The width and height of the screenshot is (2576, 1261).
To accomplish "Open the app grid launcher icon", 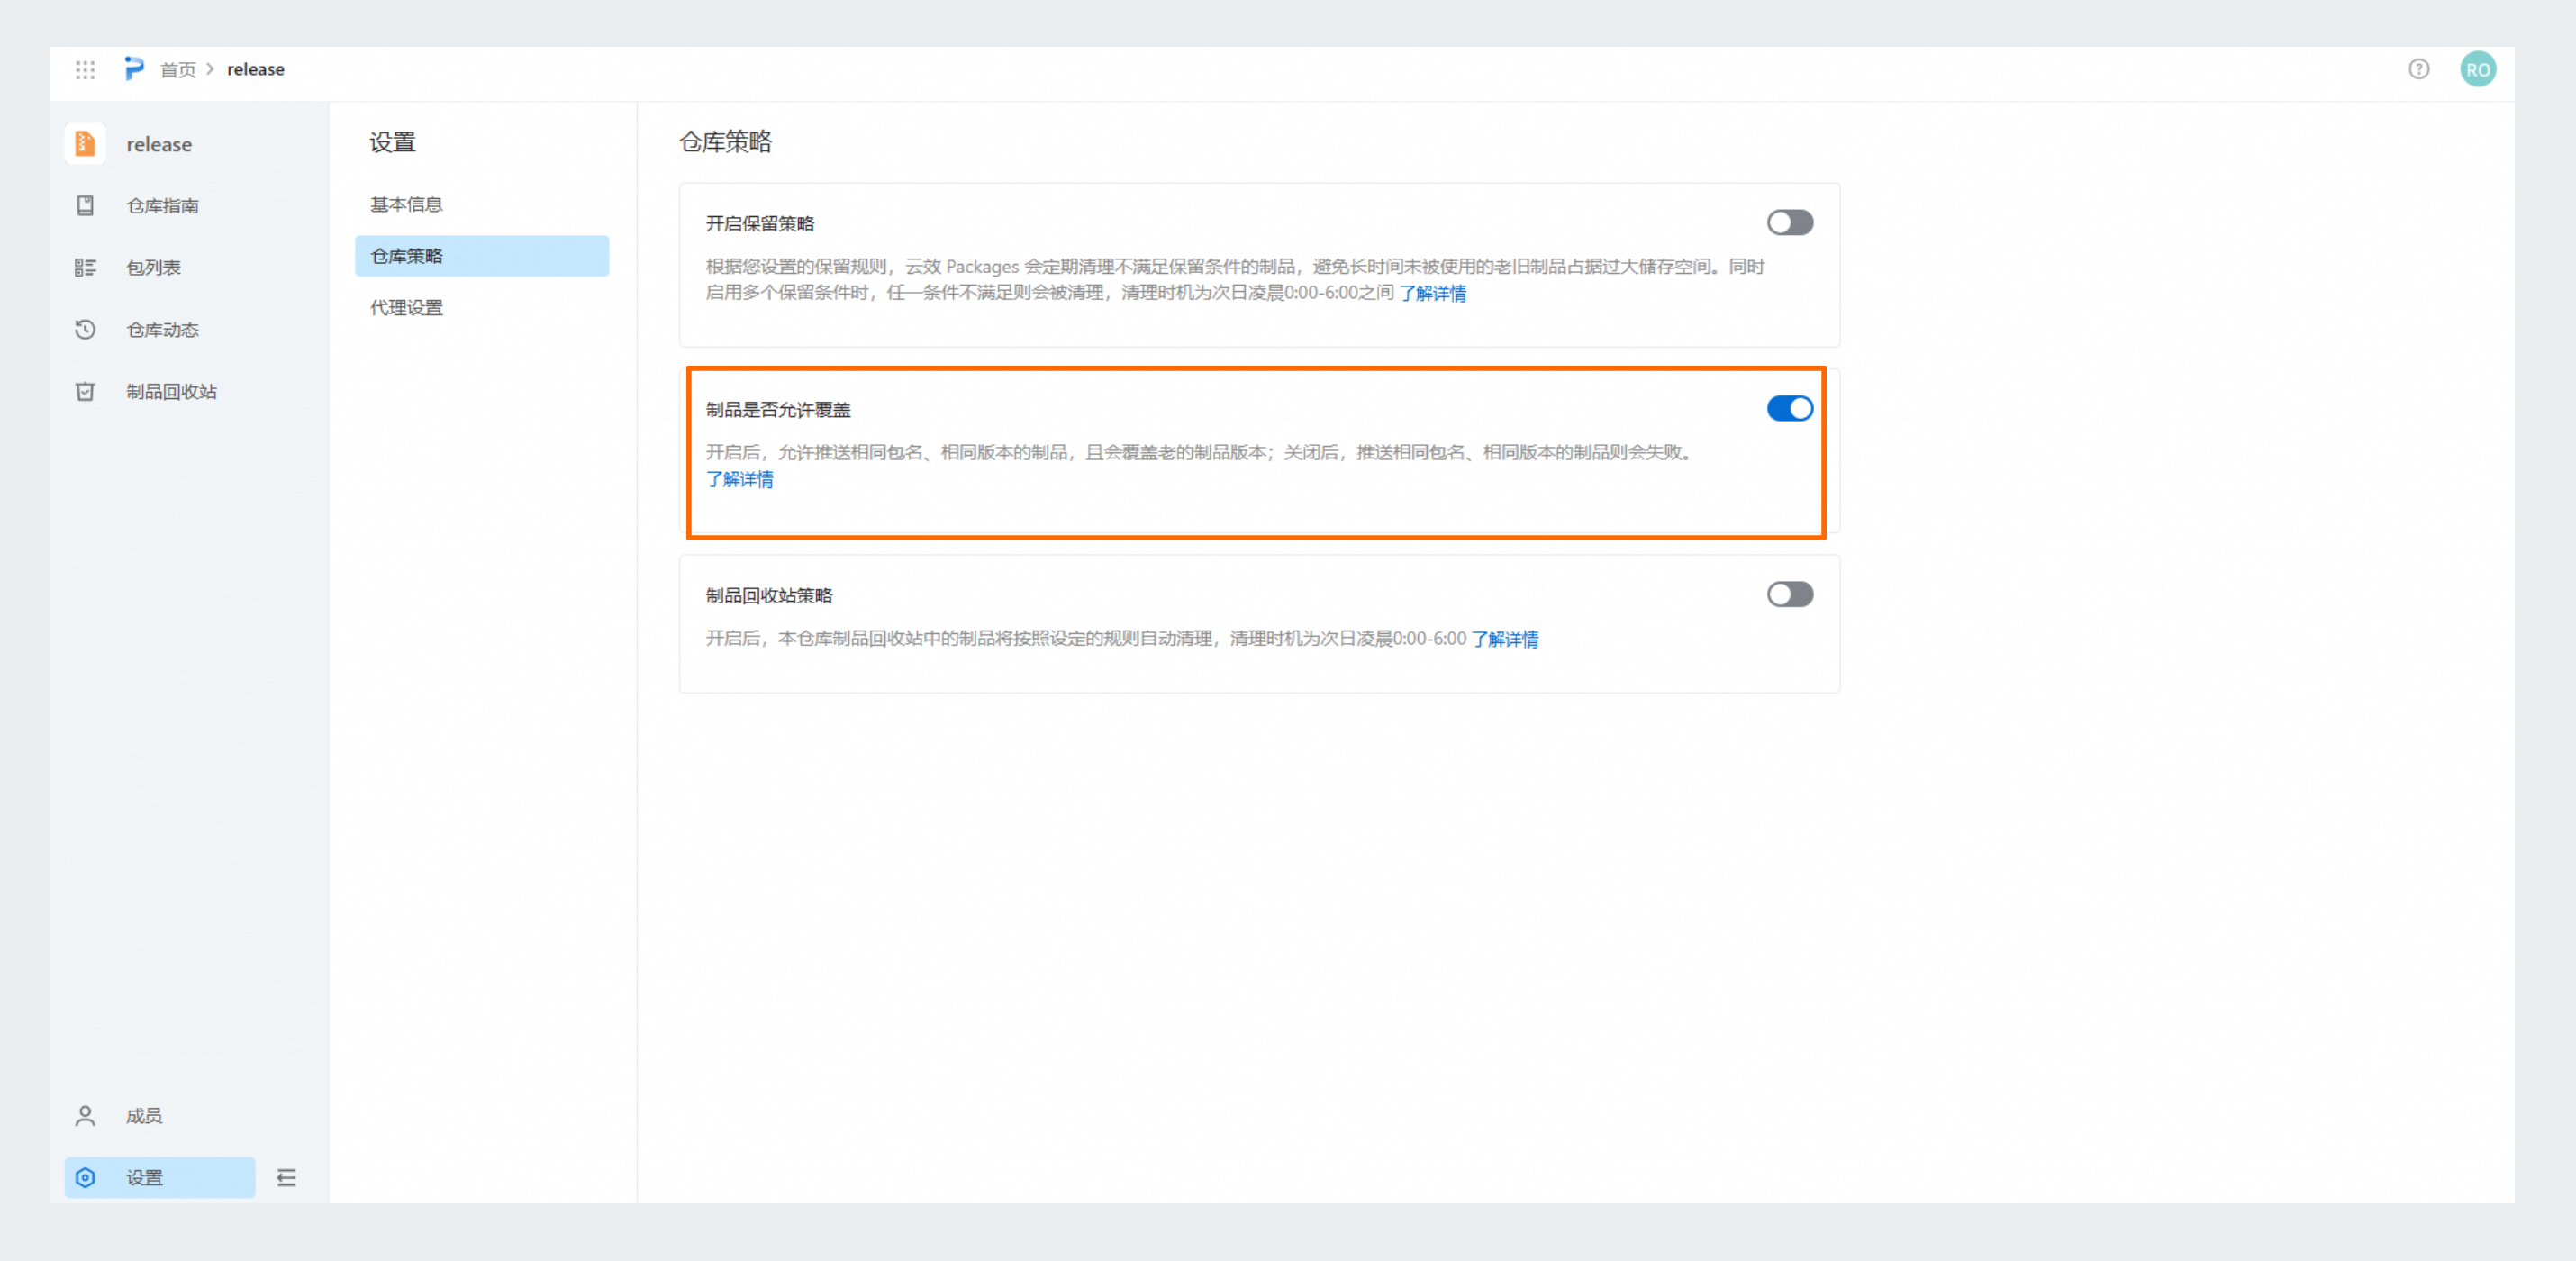I will 85,69.
